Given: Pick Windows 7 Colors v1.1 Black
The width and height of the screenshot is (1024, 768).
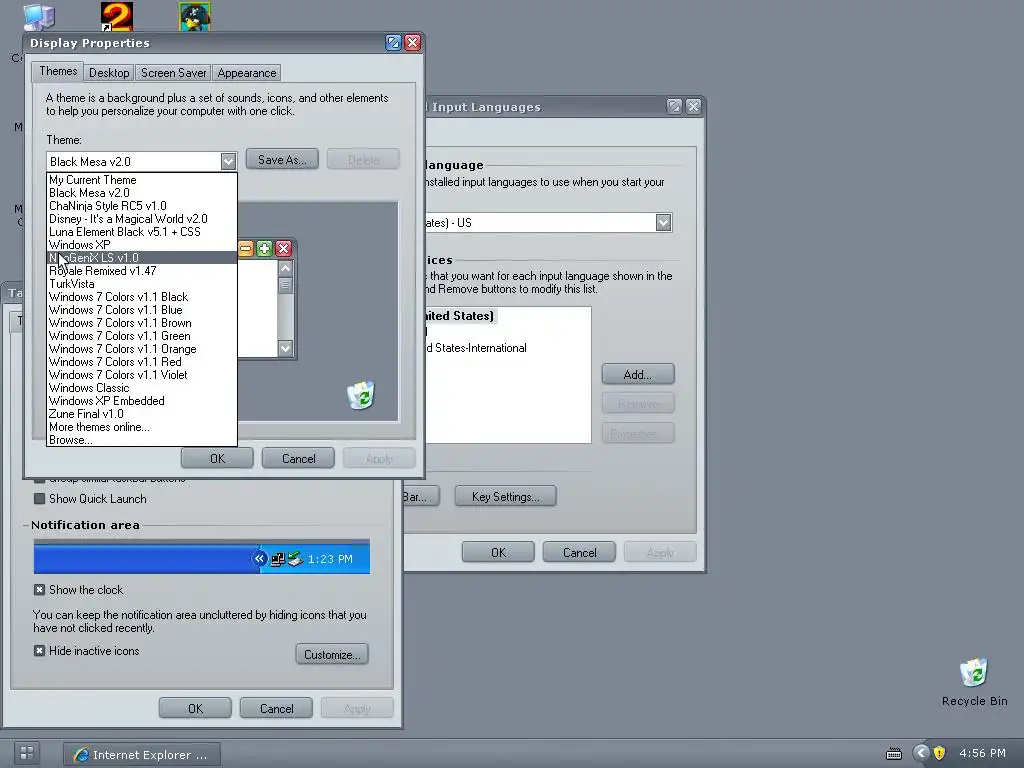Looking at the screenshot, I should coord(142,297).
